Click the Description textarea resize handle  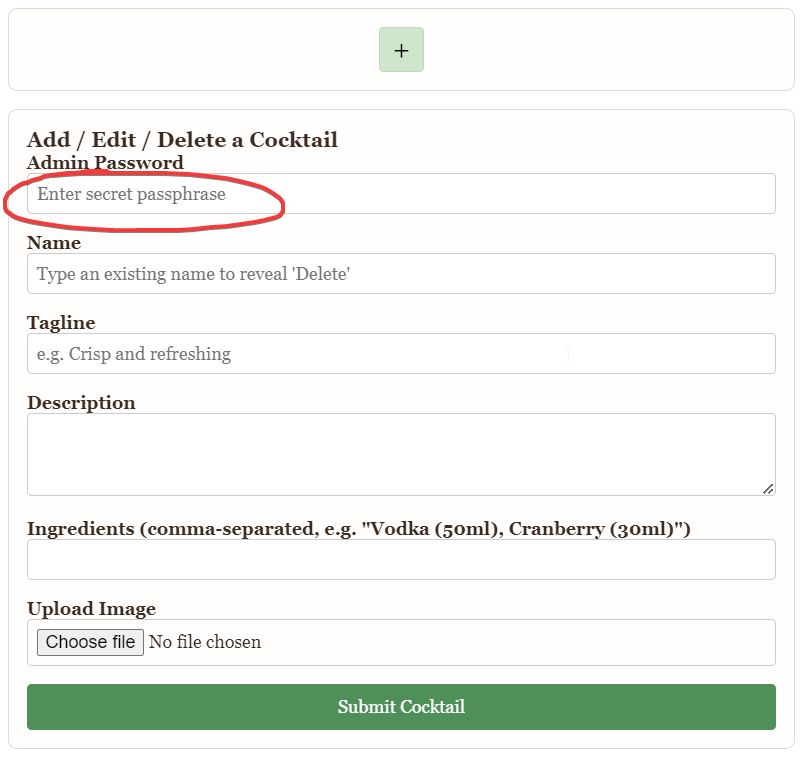(768, 489)
